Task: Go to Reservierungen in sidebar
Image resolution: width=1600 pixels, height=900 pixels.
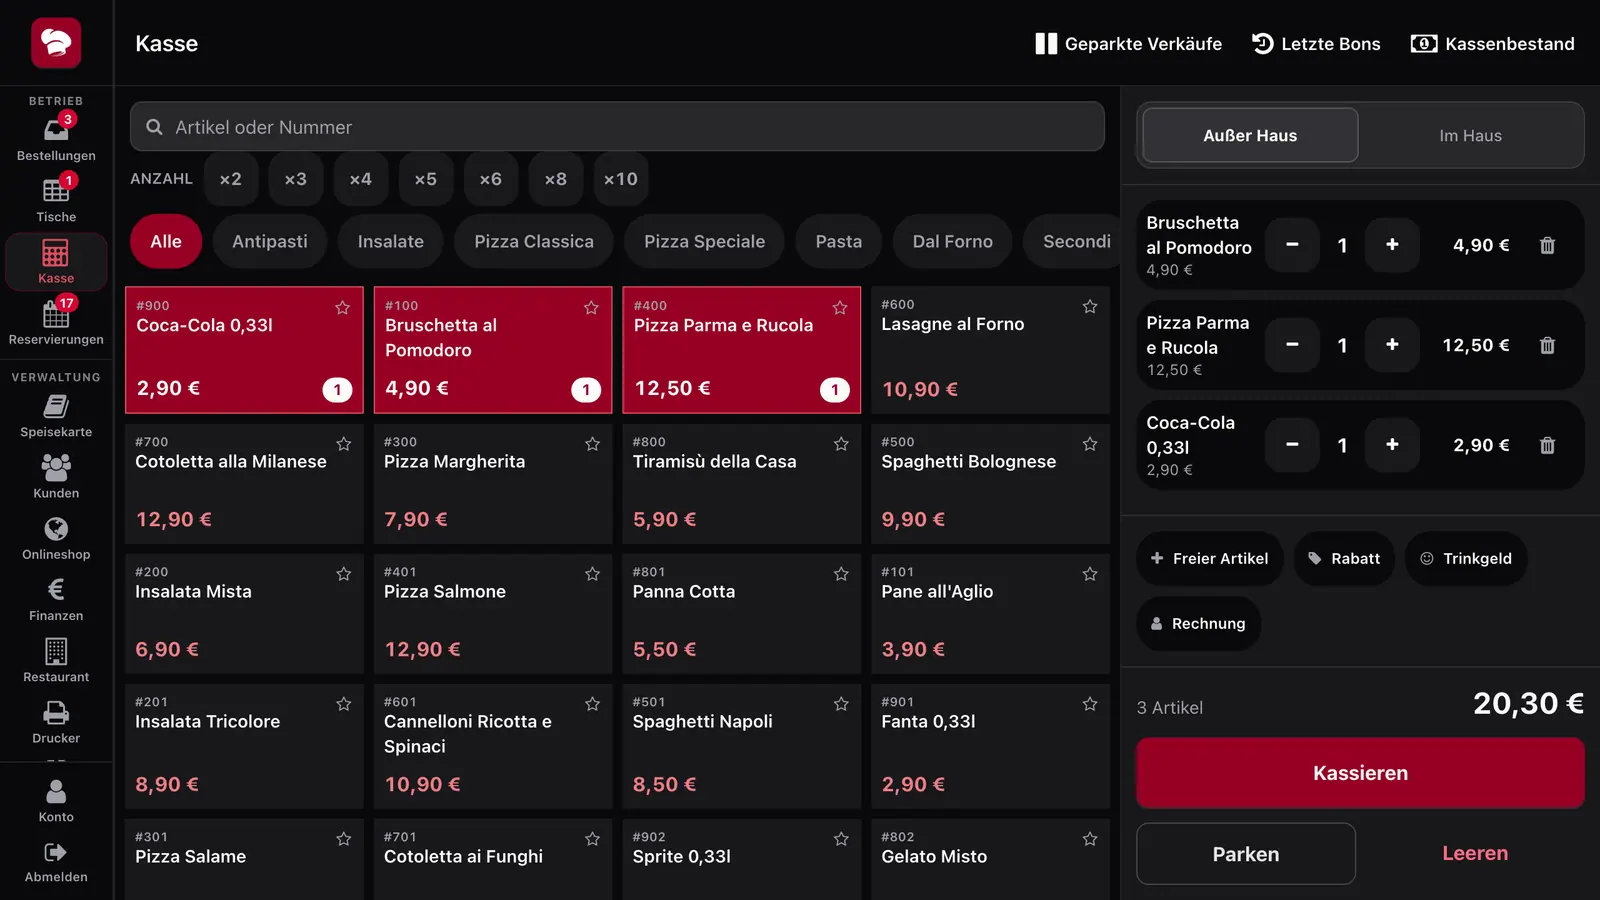Action: pos(56,324)
